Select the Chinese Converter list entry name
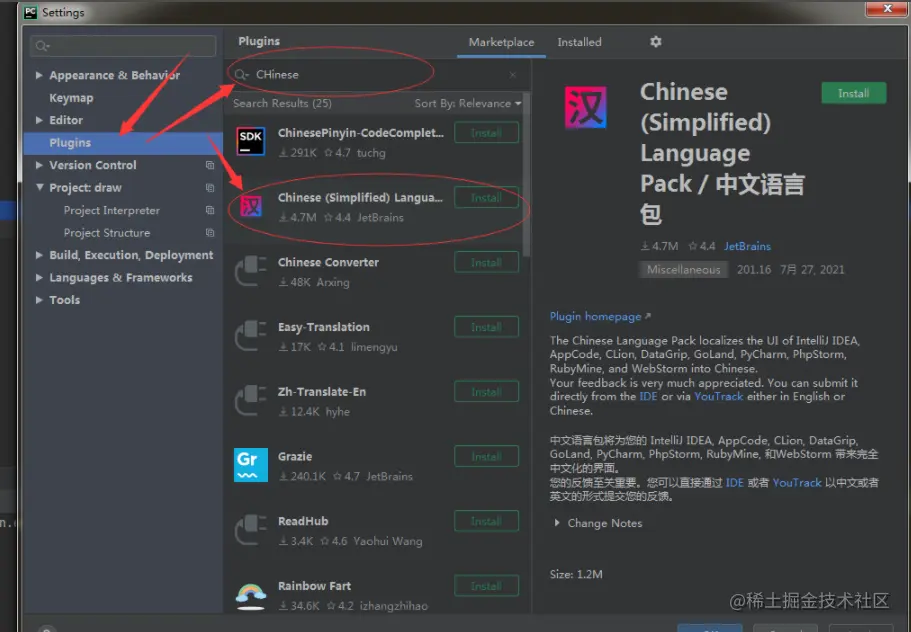The image size is (911, 632). pyautogui.click(x=328, y=263)
